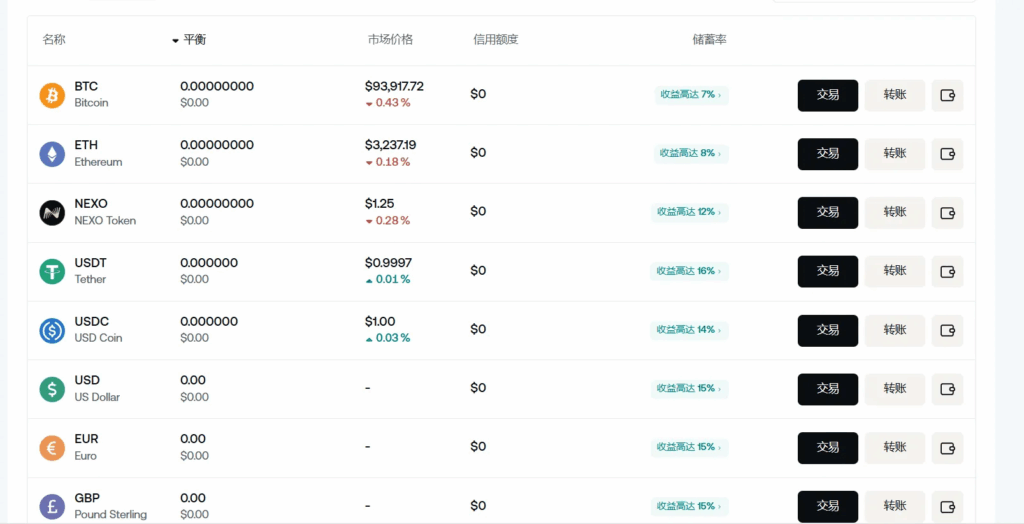Click the Ethereum coin icon

pyautogui.click(x=52, y=154)
